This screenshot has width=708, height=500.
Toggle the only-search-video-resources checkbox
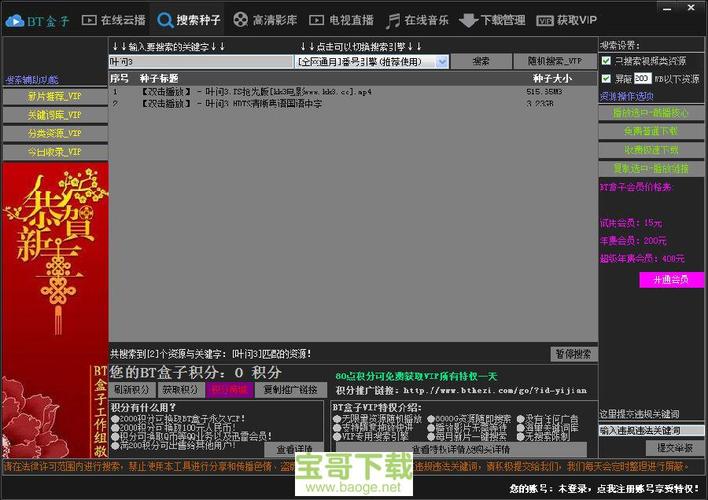coord(606,61)
